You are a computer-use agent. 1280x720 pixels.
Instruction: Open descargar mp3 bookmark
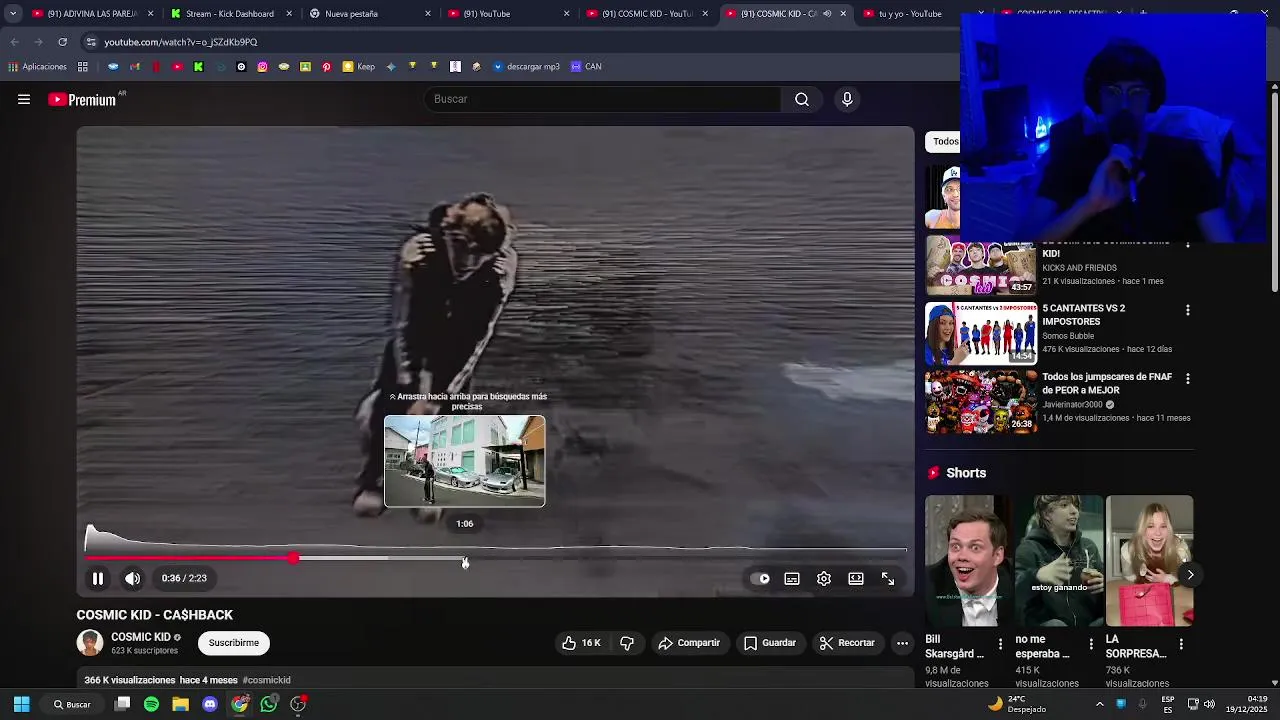click(x=526, y=67)
